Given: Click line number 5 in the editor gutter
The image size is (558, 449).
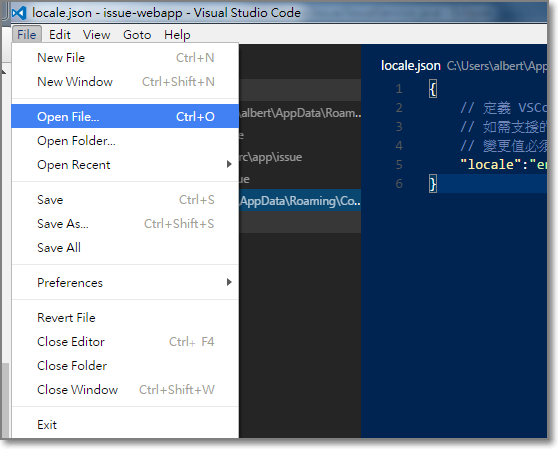Looking at the screenshot, I should [399, 164].
